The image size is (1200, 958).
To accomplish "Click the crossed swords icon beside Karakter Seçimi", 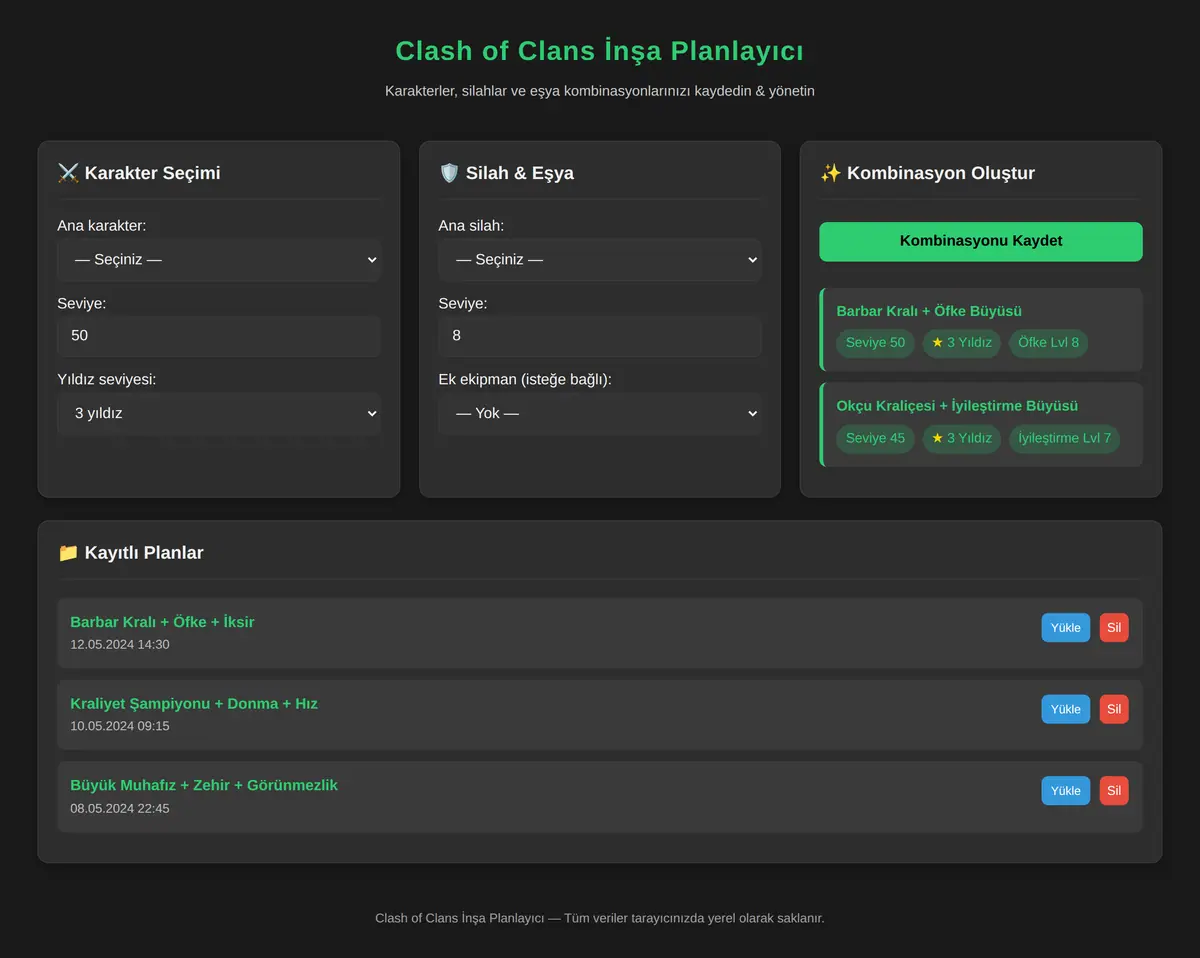I will tap(68, 173).
